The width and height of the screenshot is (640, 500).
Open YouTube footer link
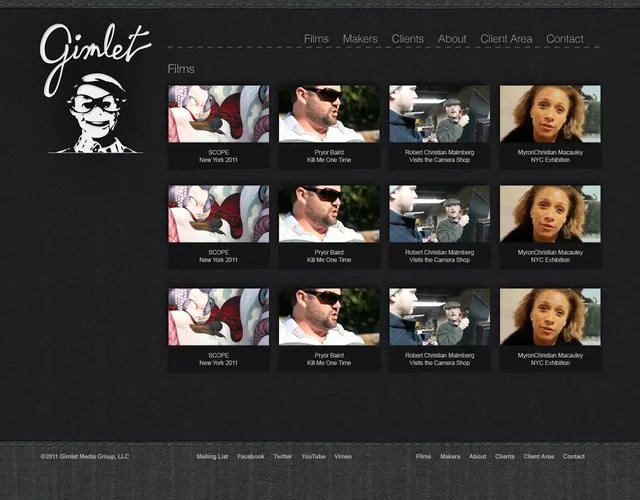tap(313, 456)
